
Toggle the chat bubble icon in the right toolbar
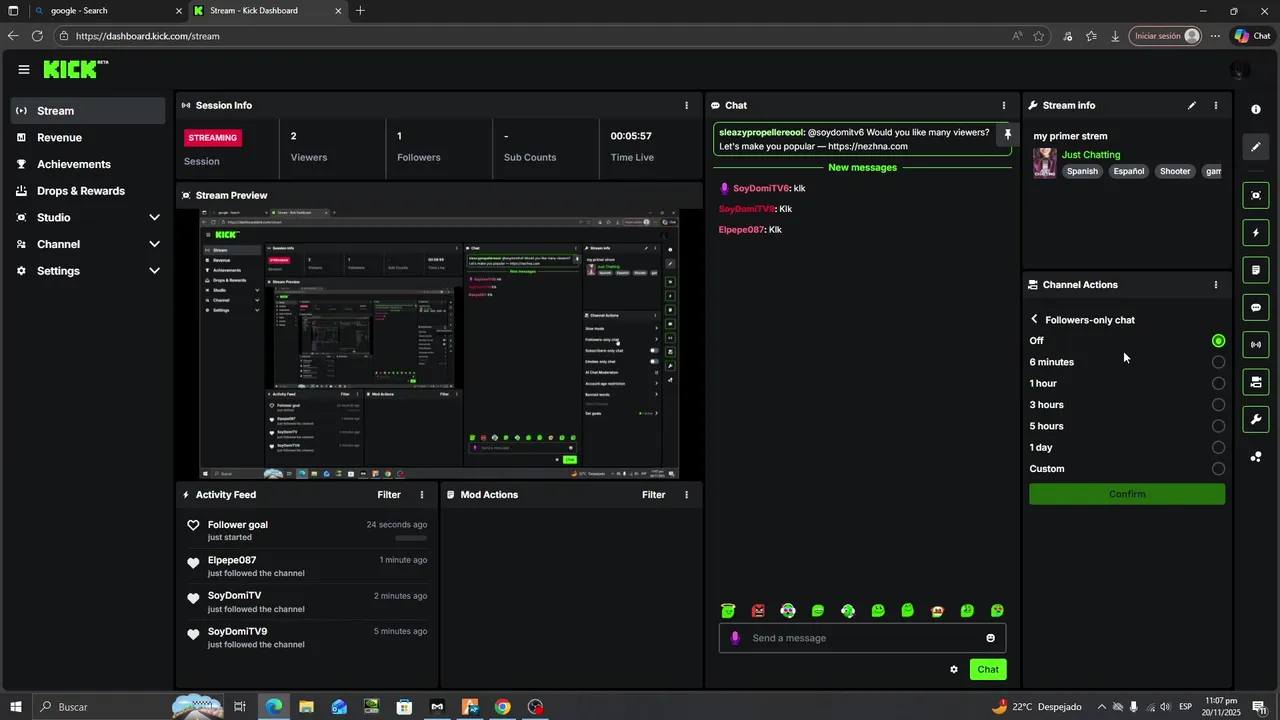click(1256, 307)
